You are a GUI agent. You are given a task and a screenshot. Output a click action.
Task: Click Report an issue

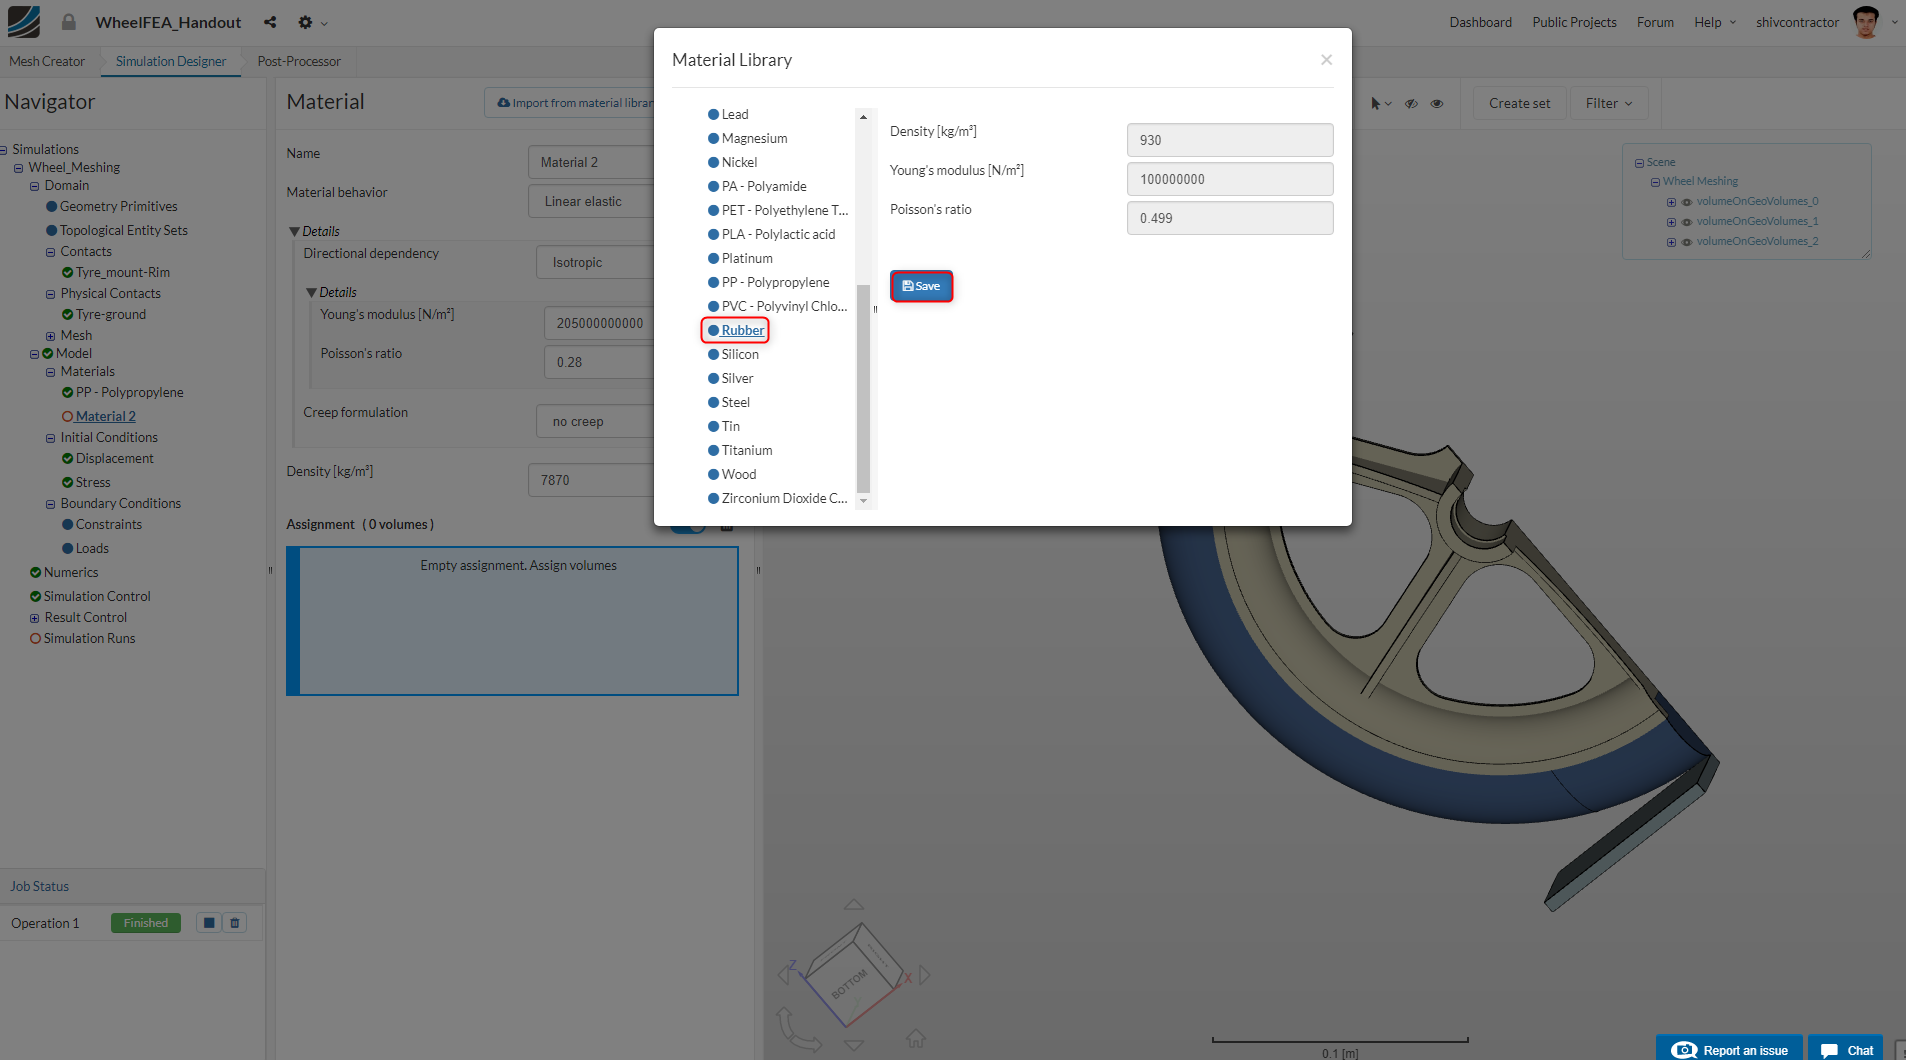coord(1730,1049)
